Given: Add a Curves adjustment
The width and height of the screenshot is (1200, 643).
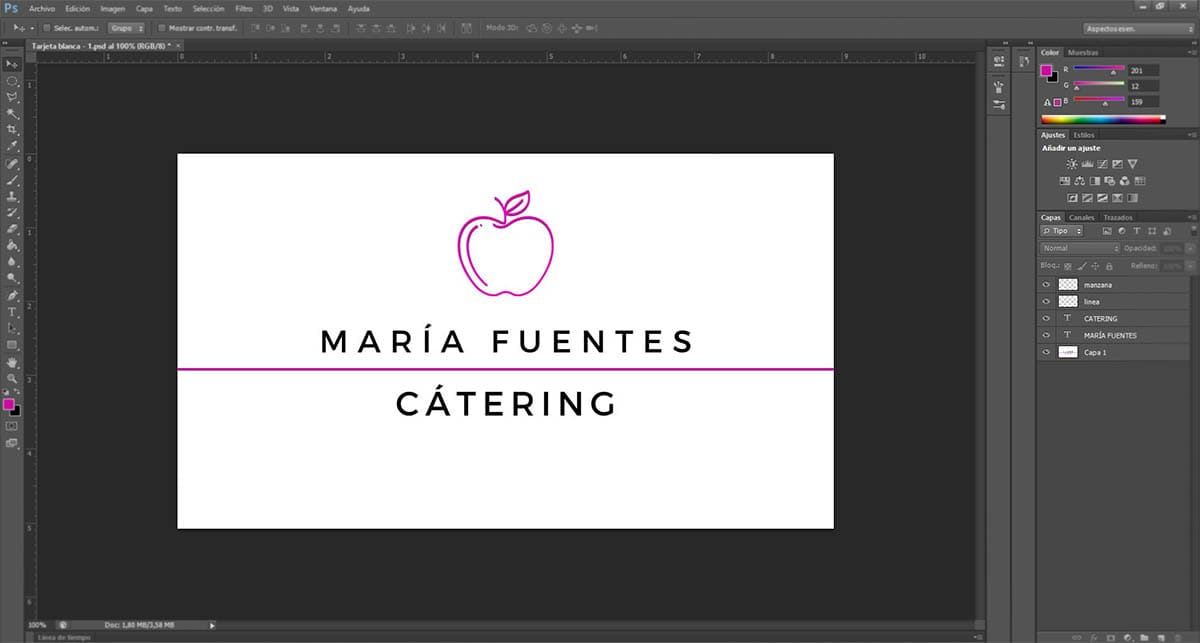Looking at the screenshot, I should (1102, 163).
